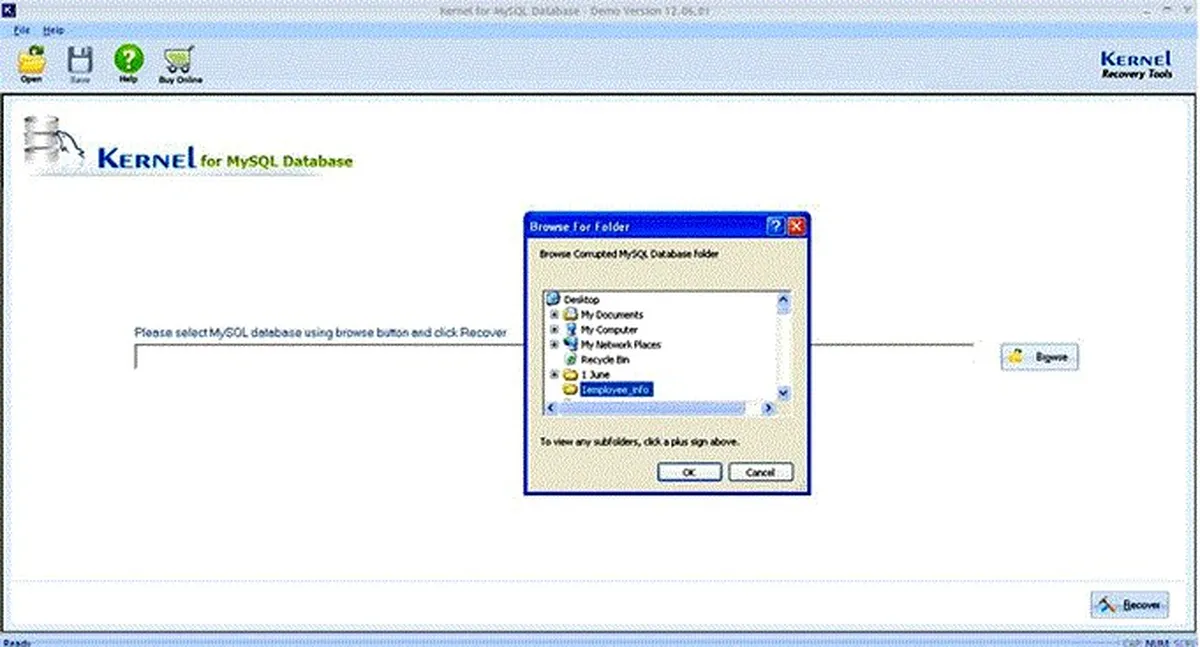Click the Browse button
The height and width of the screenshot is (647, 1200).
[x=1040, y=356]
